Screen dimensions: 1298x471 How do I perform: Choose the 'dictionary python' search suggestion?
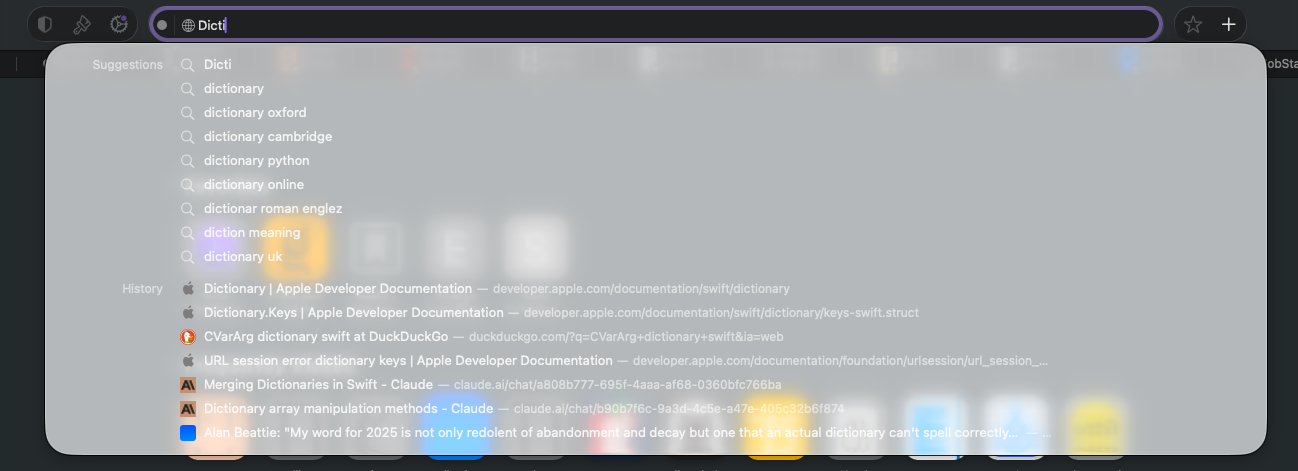256,160
